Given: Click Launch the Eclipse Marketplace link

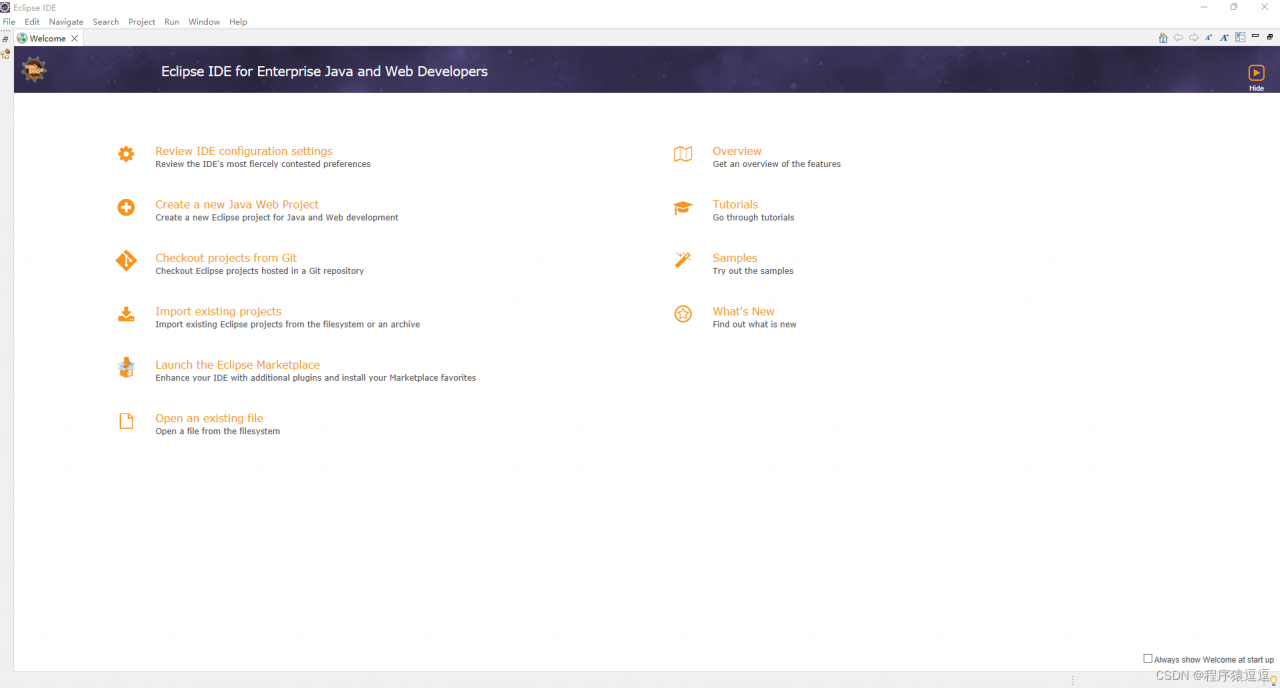Looking at the screenshot, I should click(237, 365).
